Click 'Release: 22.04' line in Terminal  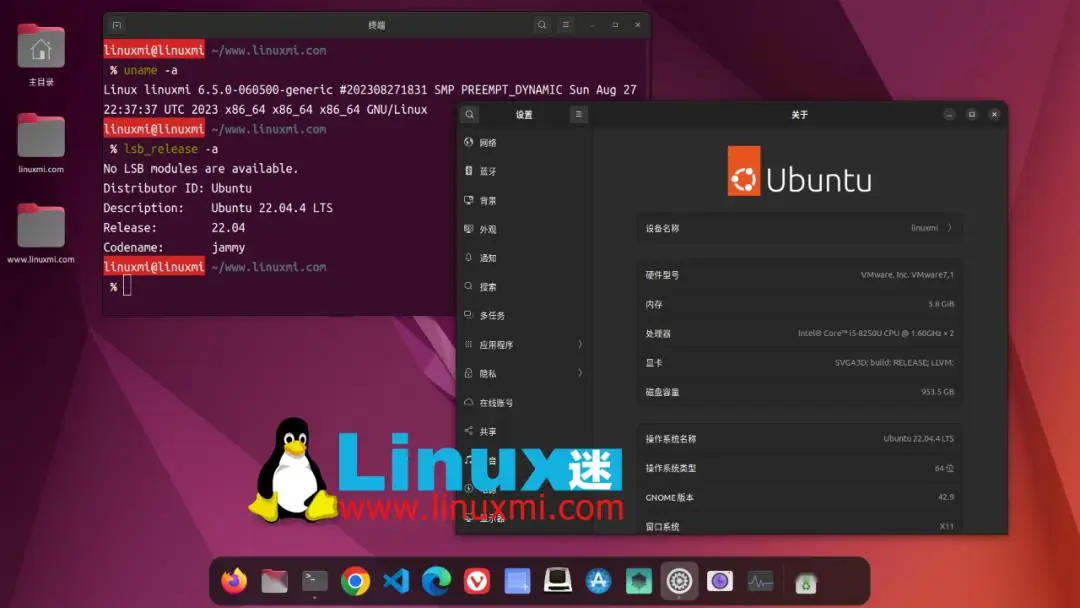point(174,228)
